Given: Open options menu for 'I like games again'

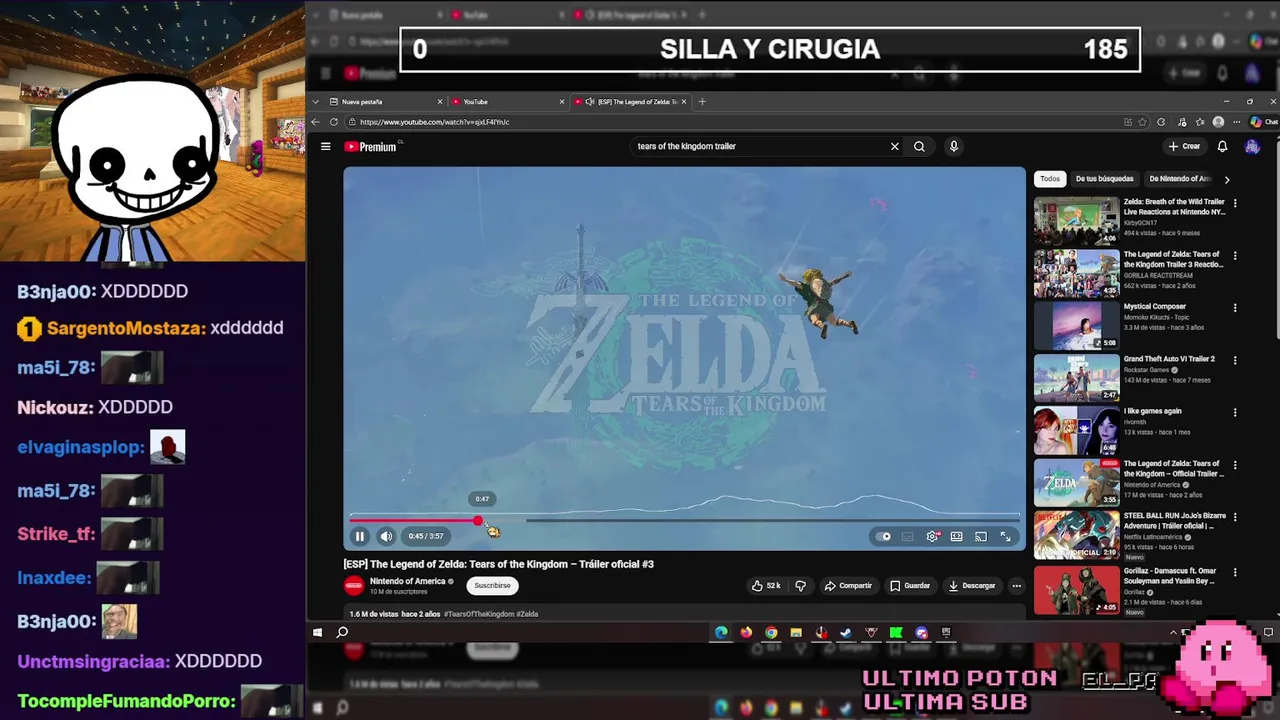Looking at the screenshot, I should click(1235, 412).
